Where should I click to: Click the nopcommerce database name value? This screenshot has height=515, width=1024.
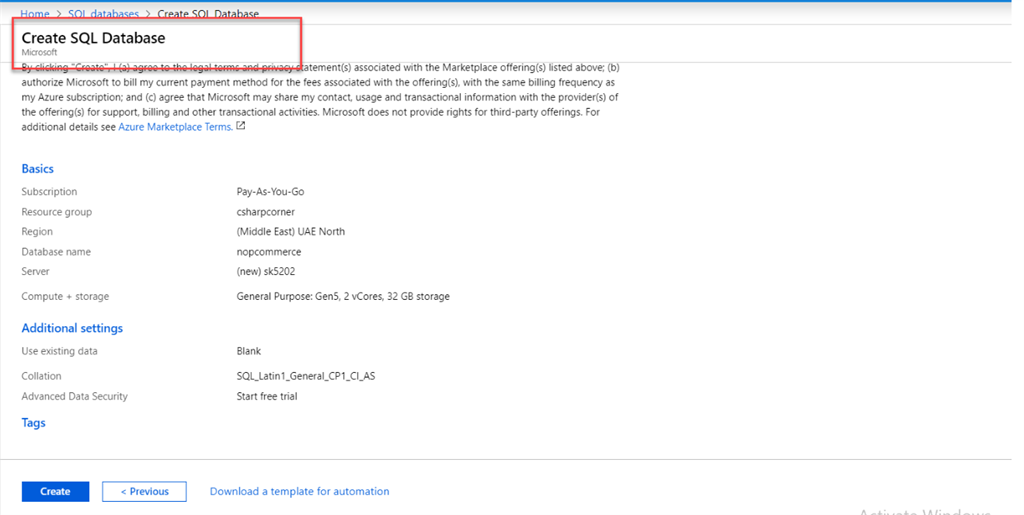click(268, 252)
